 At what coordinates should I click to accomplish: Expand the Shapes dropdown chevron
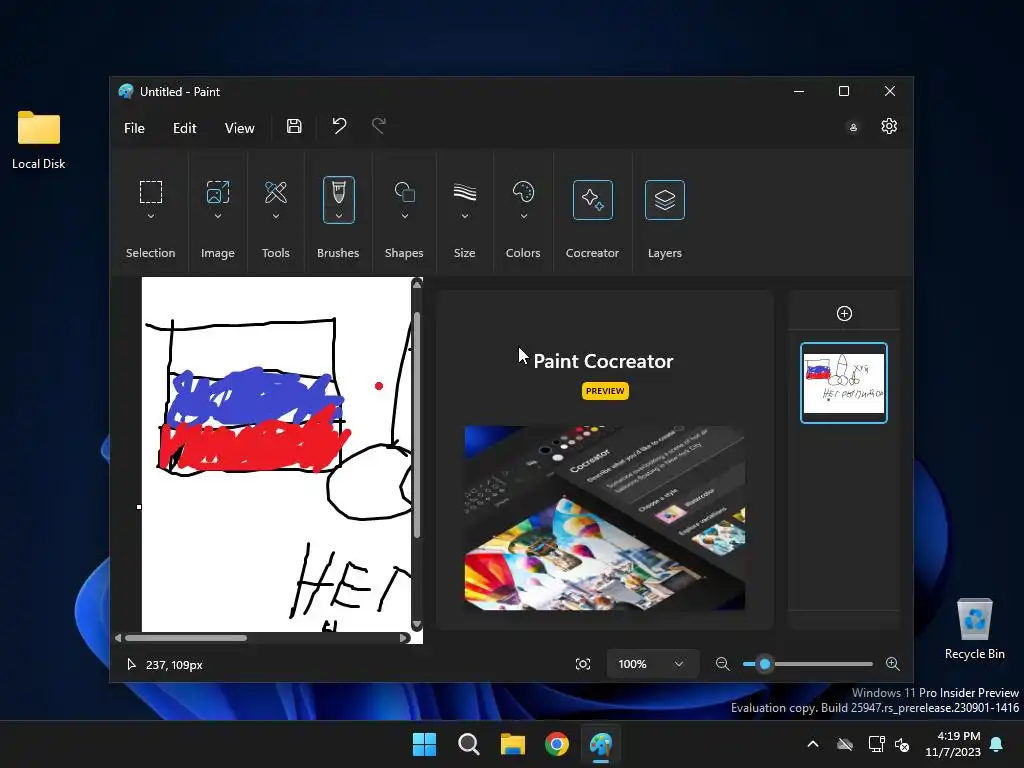point(404,216)
